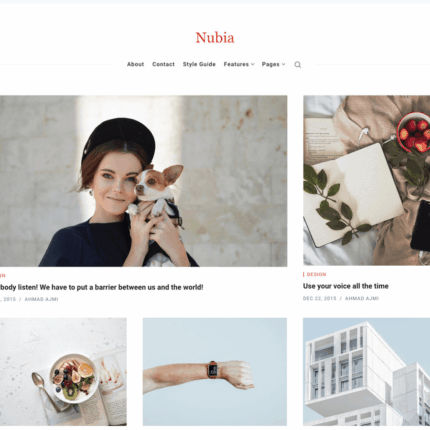Open the notebook and strawberries image

(x=366, y=180)
